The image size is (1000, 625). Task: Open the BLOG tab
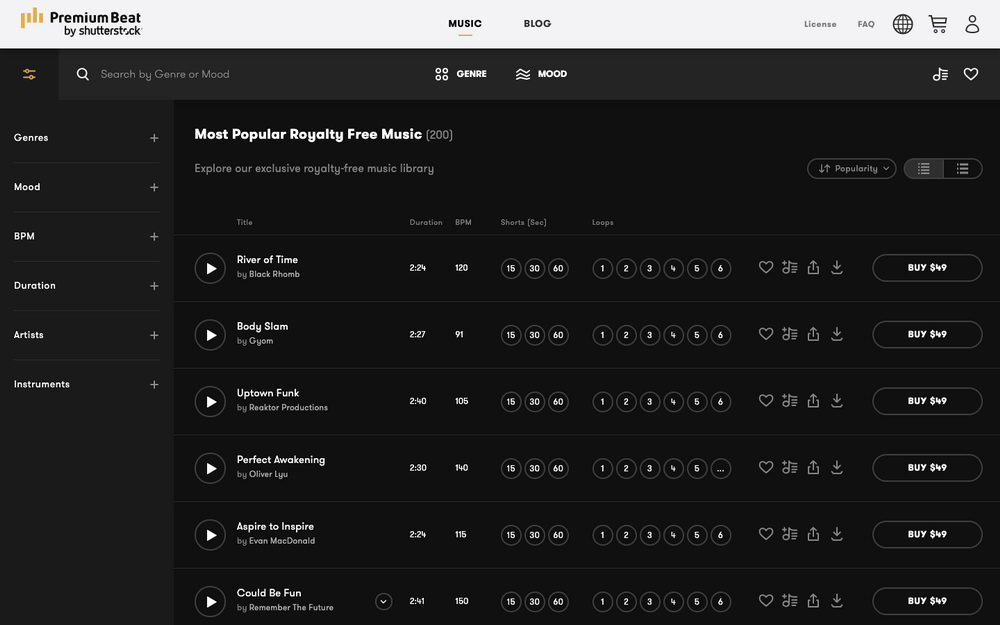coord(537,24)
